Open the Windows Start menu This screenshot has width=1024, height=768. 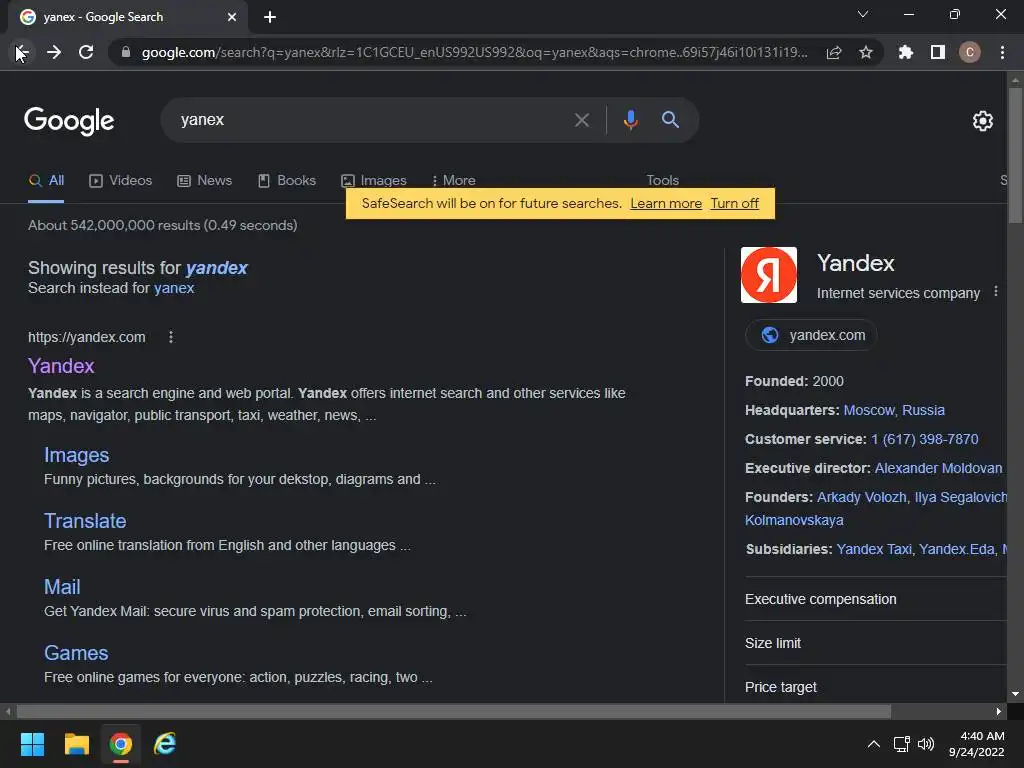(x=32, y=744)
